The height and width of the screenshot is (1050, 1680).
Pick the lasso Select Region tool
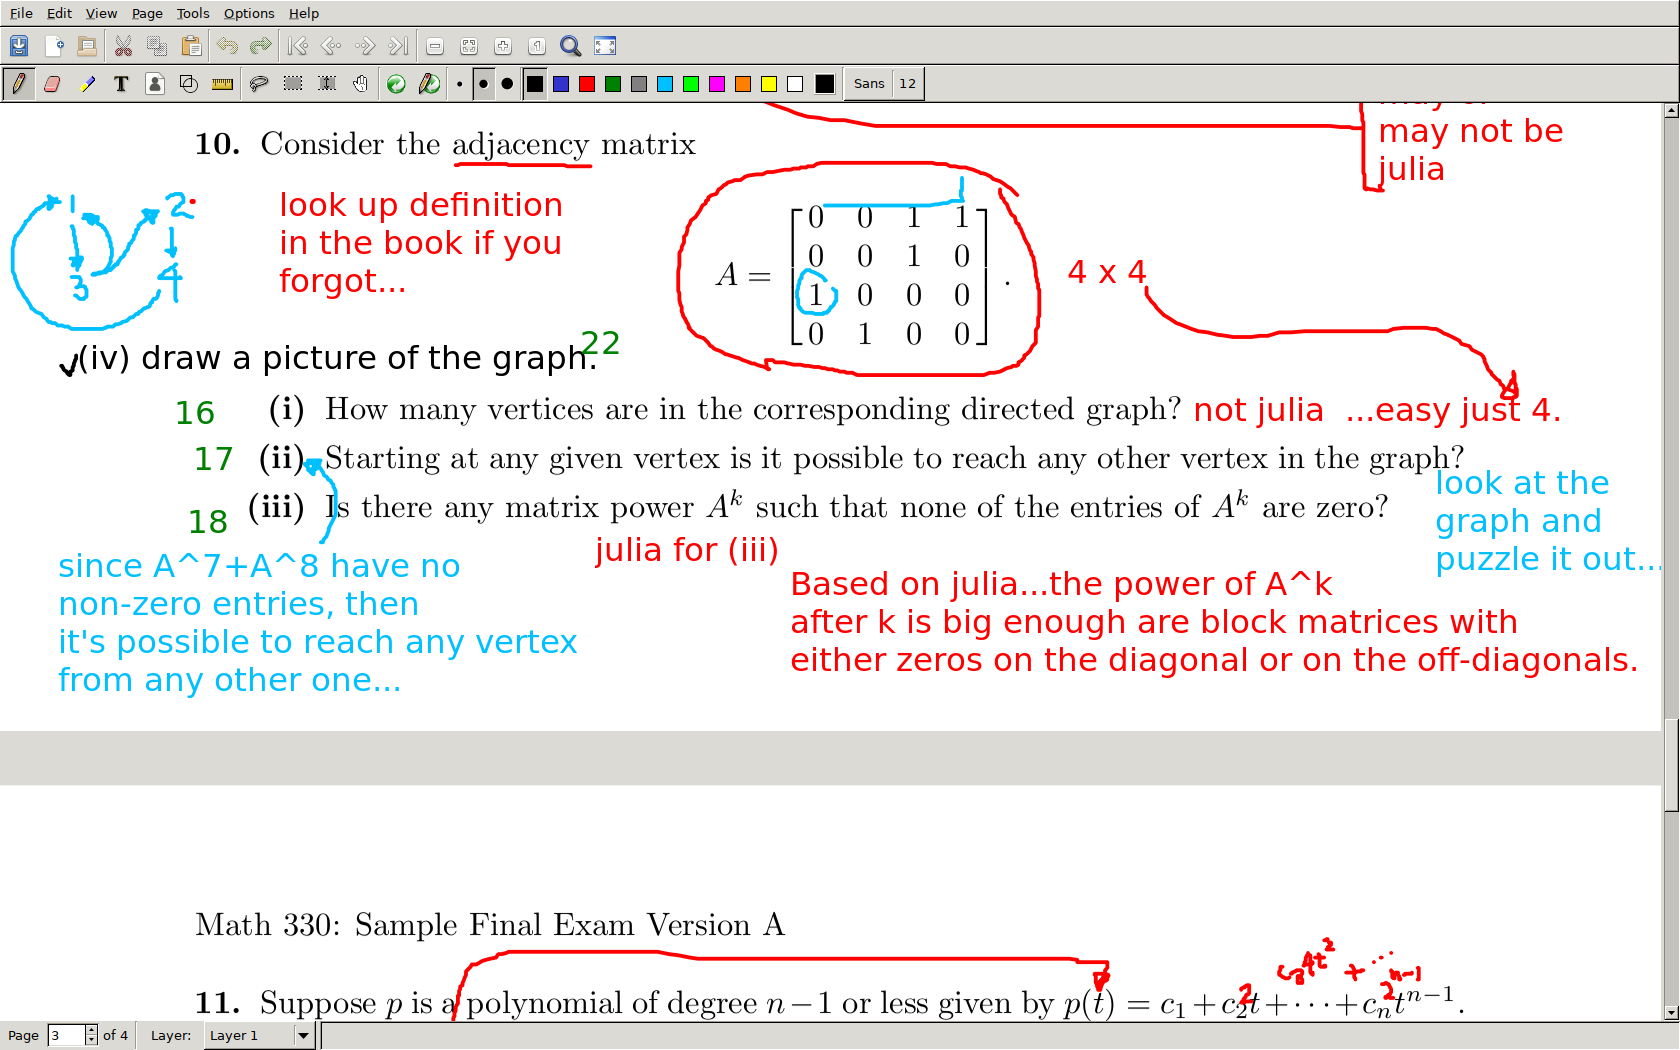[258, 84]
